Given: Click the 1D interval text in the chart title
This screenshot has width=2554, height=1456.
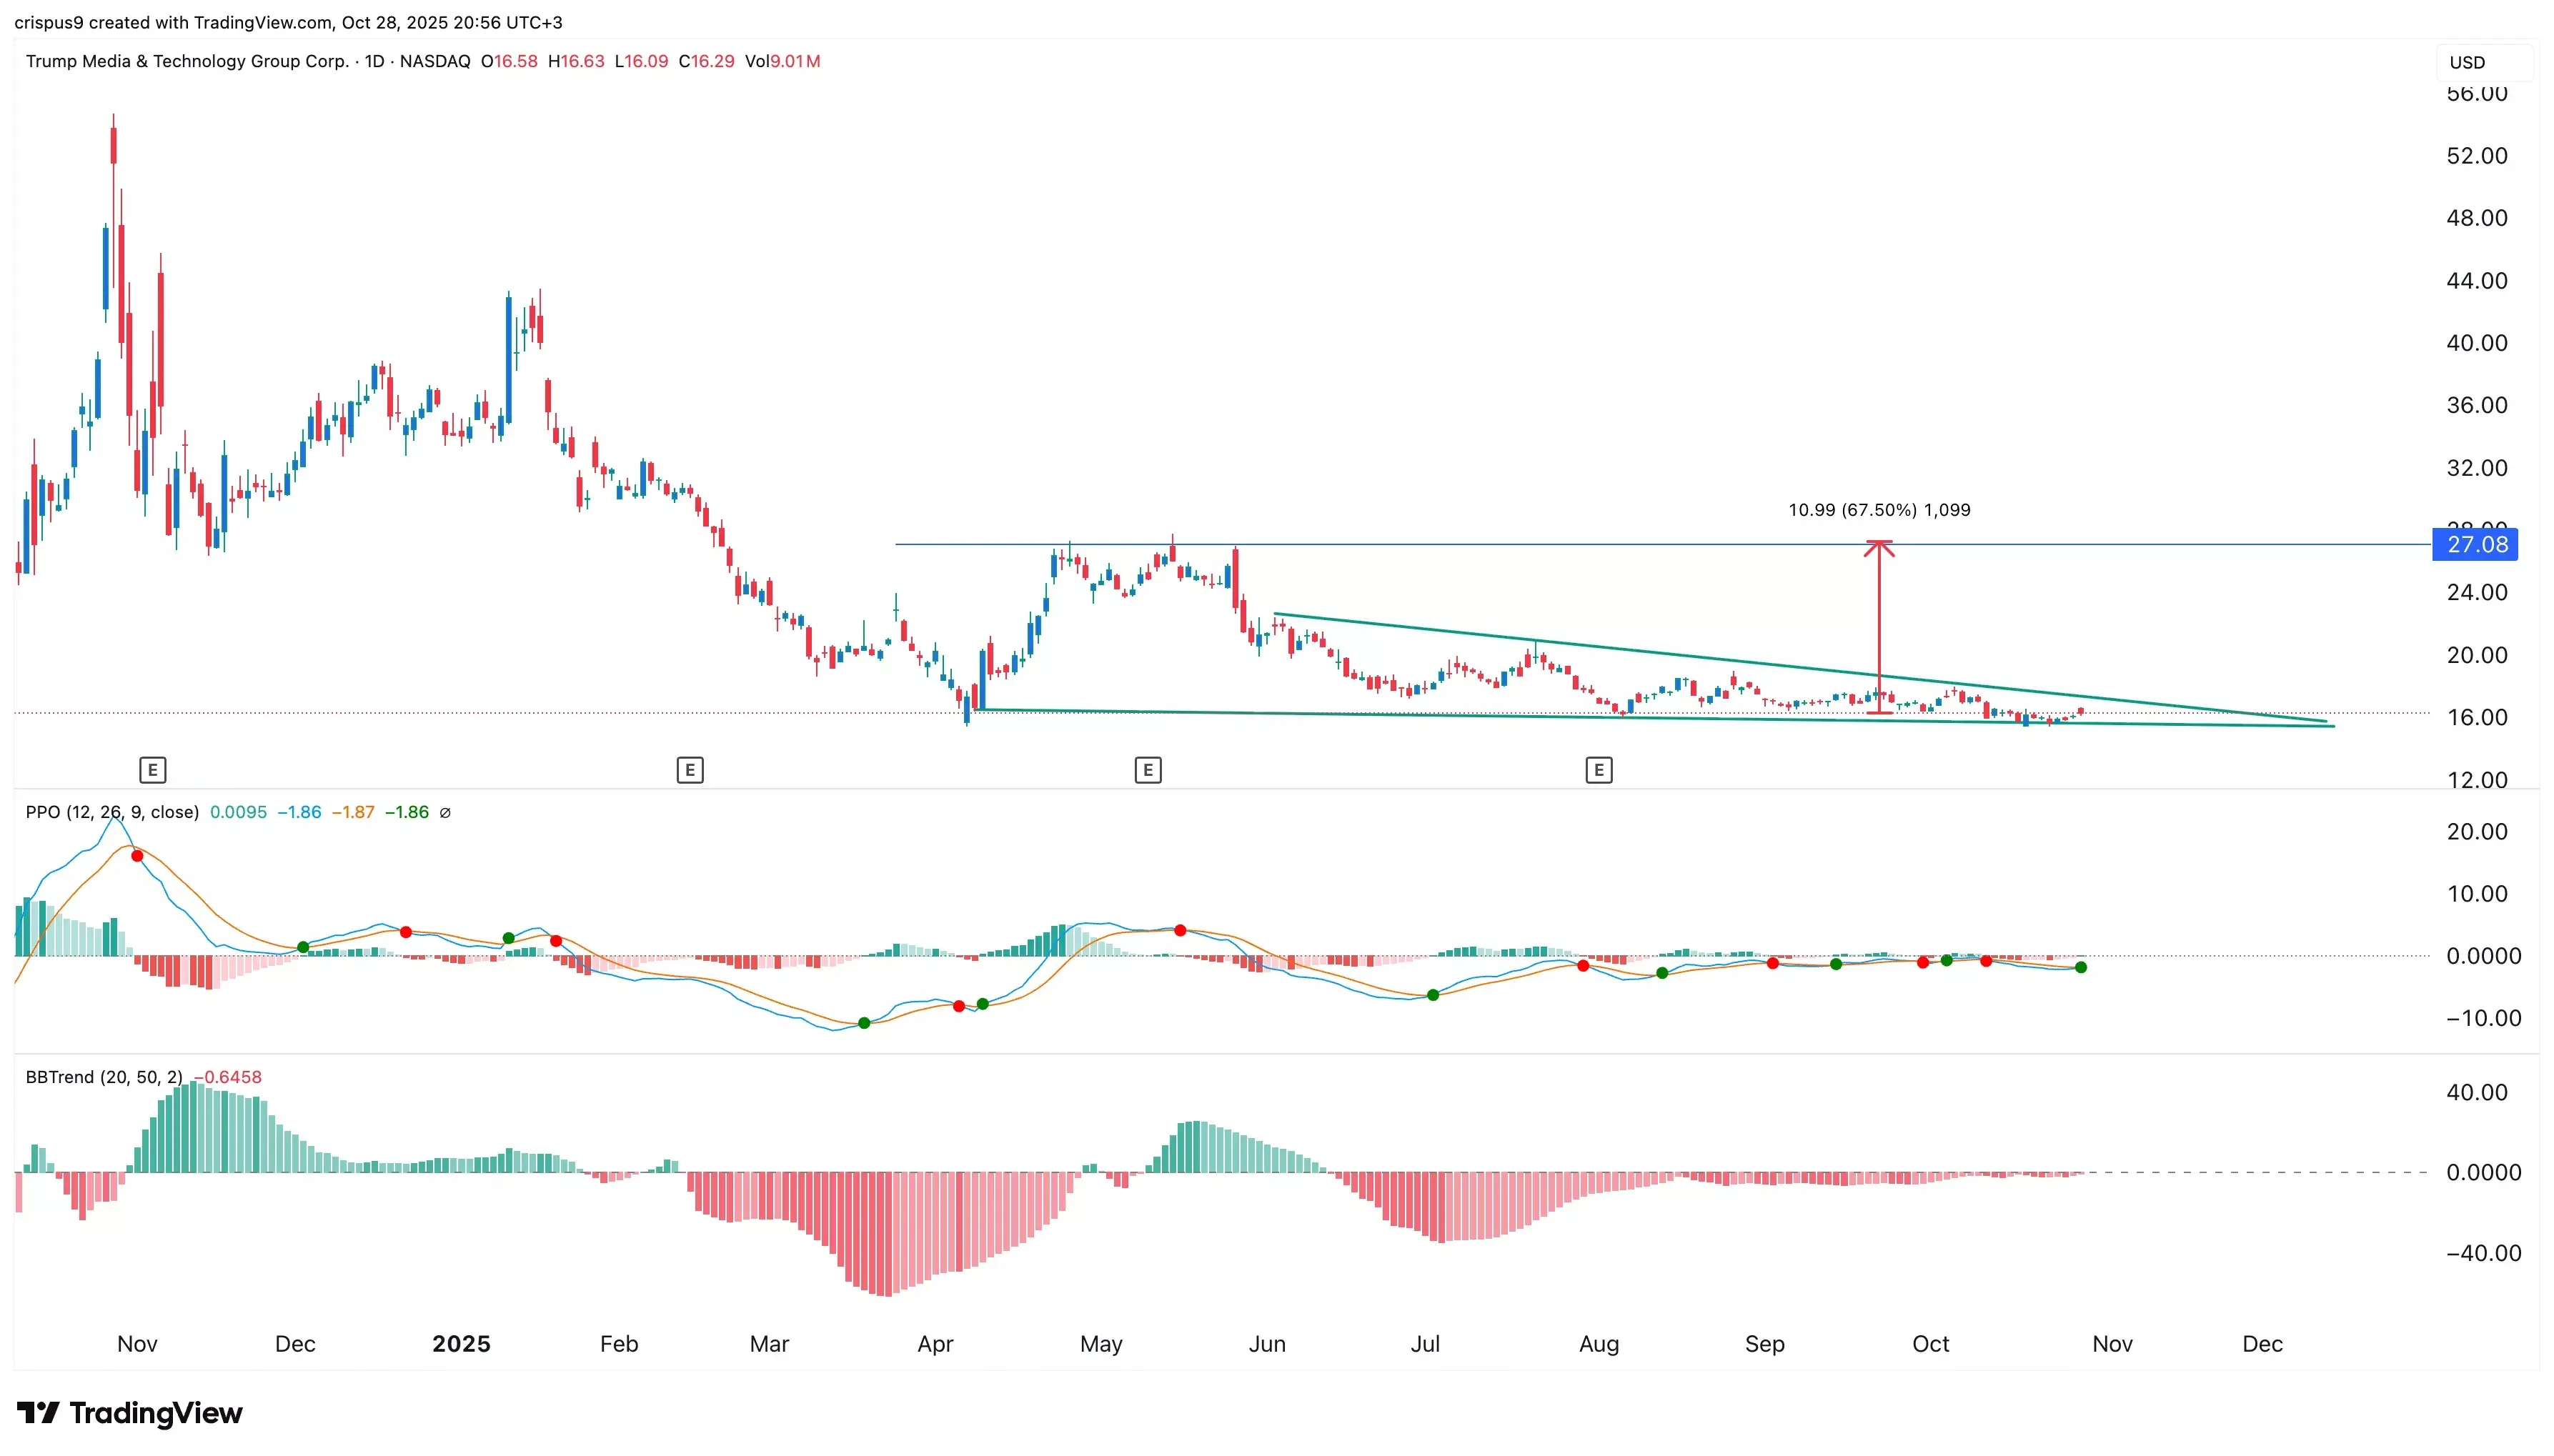Looking at the screenshot, I should click(x=374, y=61).
